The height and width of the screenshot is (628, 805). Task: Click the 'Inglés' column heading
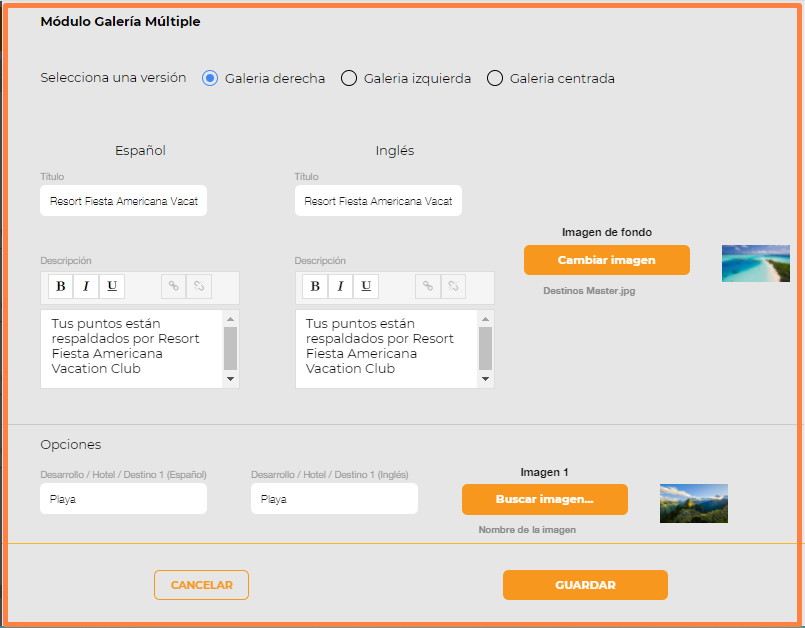click(x=395, y=150)
